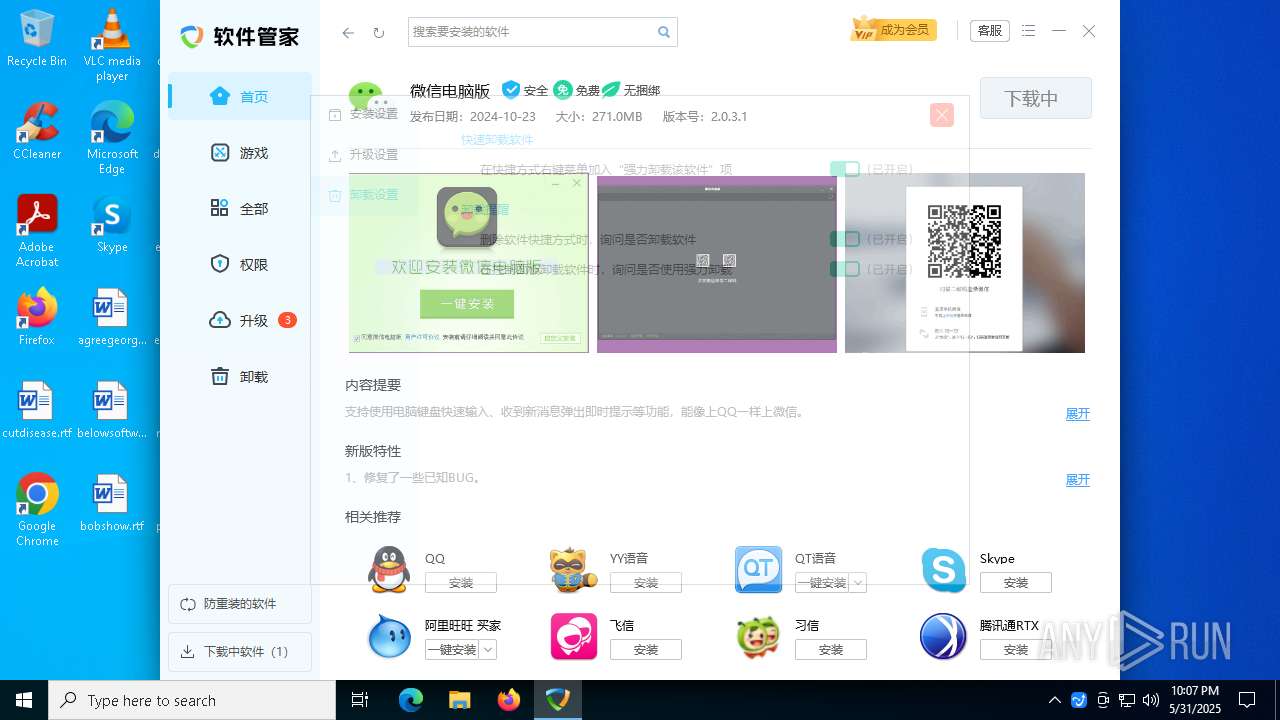
Task: Select the cutdisease.rtf desktop file
Action: 37,410
